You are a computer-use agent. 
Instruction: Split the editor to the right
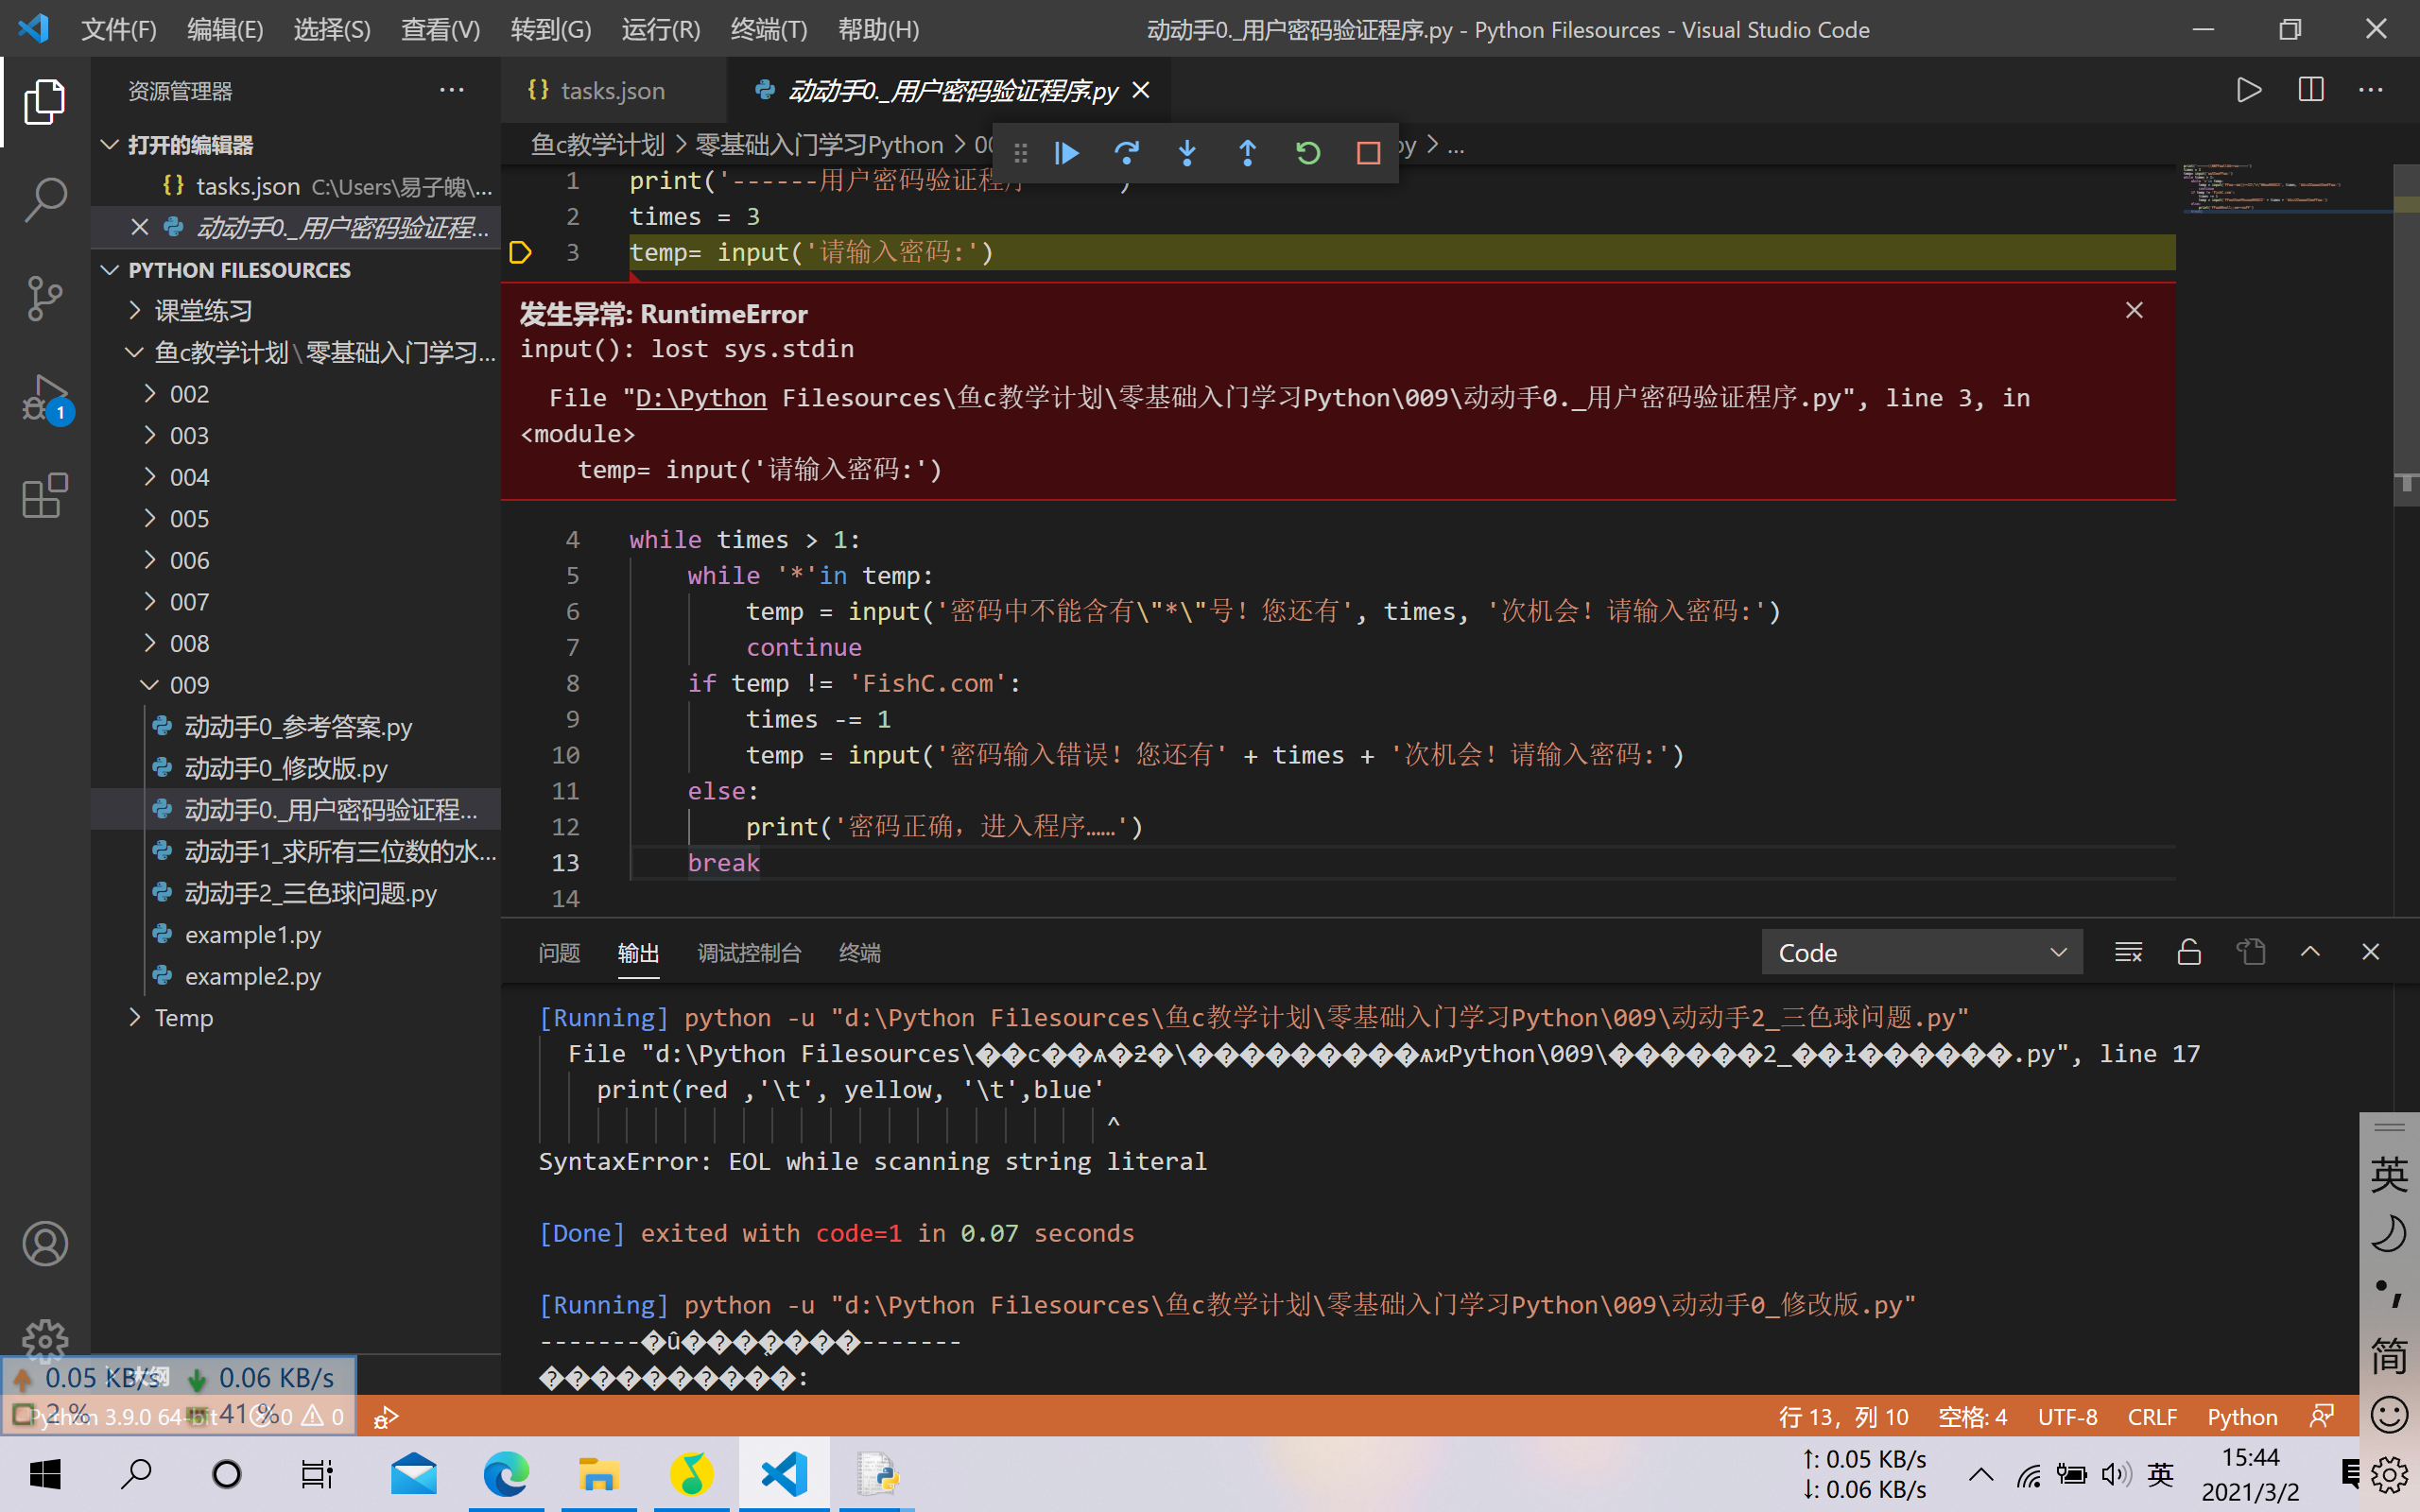pos(2310,90)
